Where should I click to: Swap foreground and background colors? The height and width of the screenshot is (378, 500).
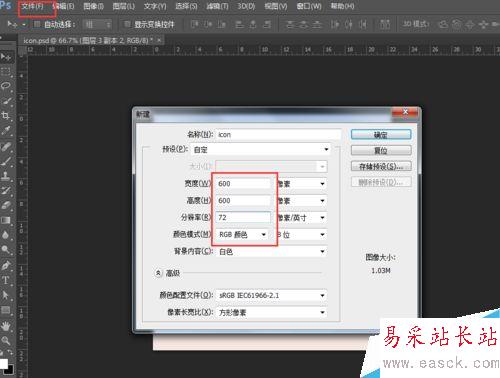click(x=9, y=353)
